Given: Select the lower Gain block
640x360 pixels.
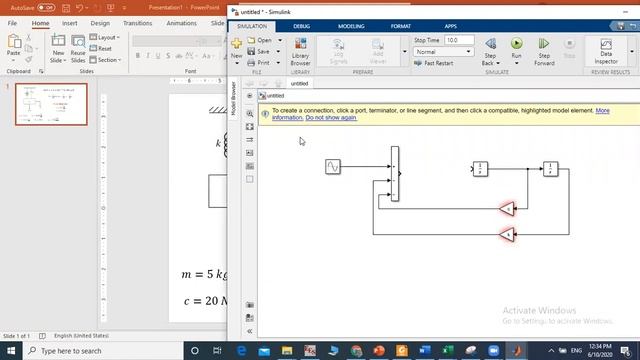Looking at the screenshot, I should tap(507, 234).
